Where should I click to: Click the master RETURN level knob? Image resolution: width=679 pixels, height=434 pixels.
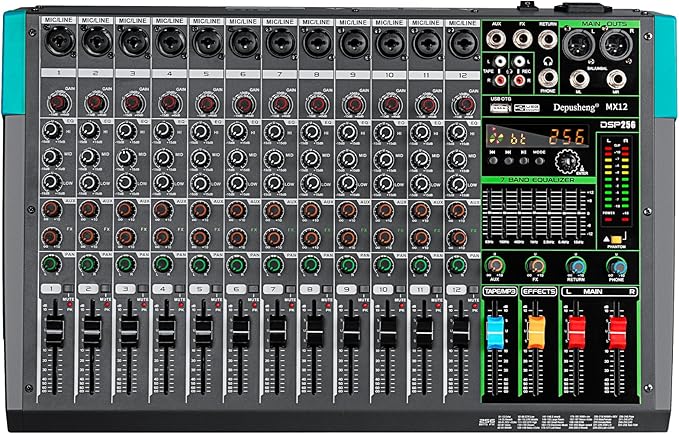pyautogui.click(x=576, y=265)
